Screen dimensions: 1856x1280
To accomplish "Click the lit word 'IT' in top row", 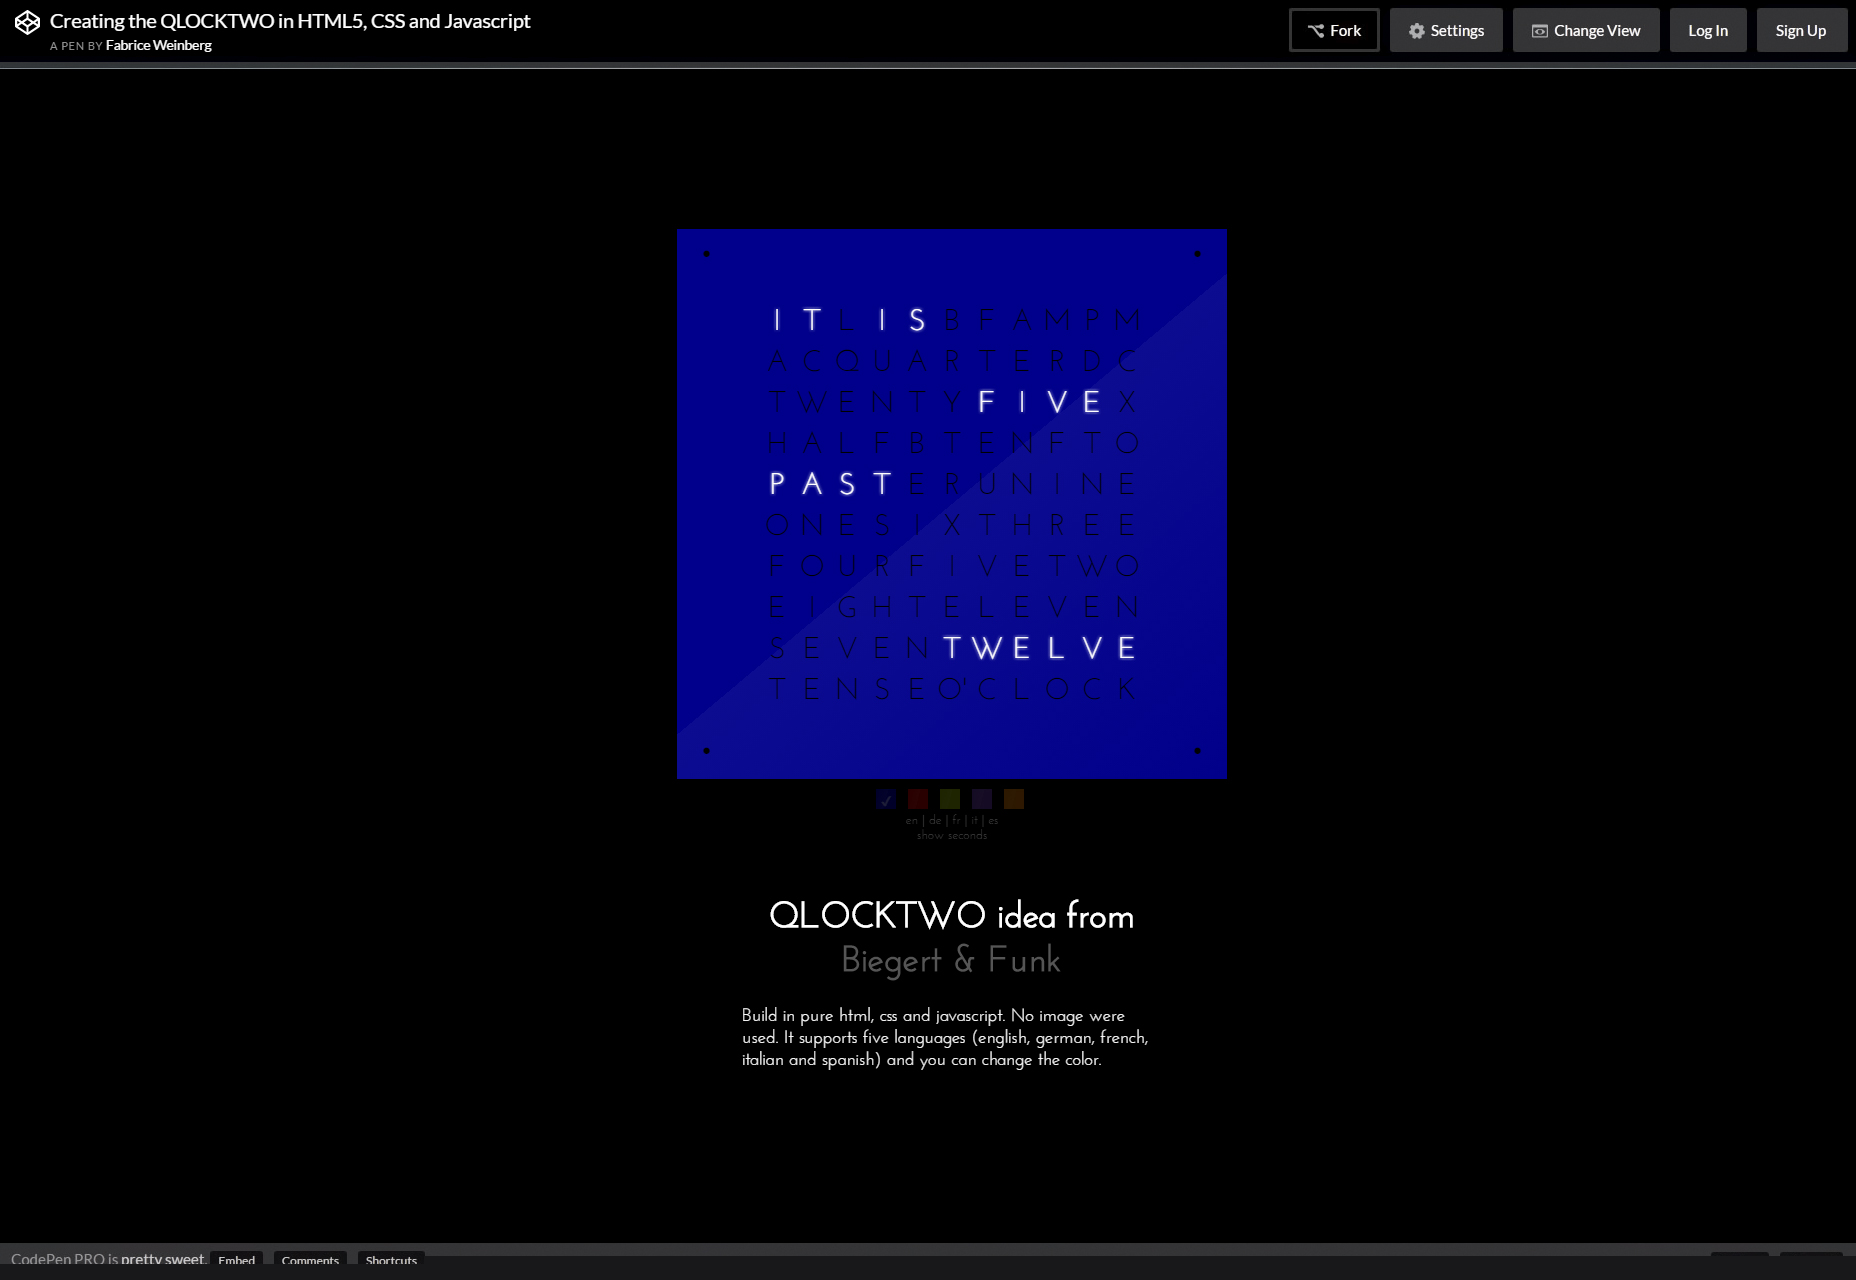I will coord(796,320).
